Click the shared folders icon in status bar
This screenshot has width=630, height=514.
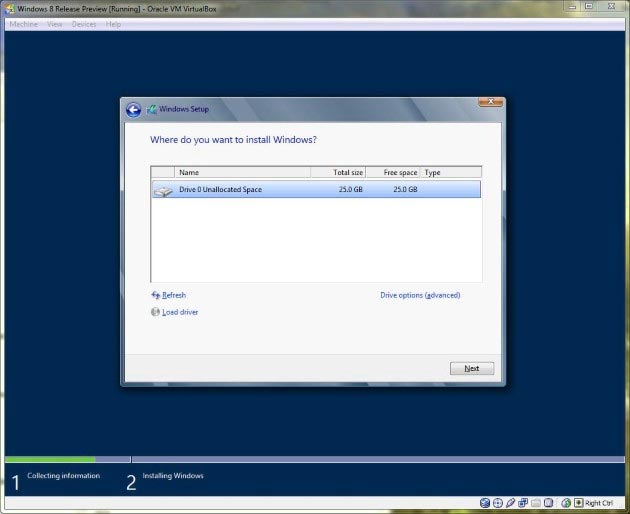tap(535, 503)
